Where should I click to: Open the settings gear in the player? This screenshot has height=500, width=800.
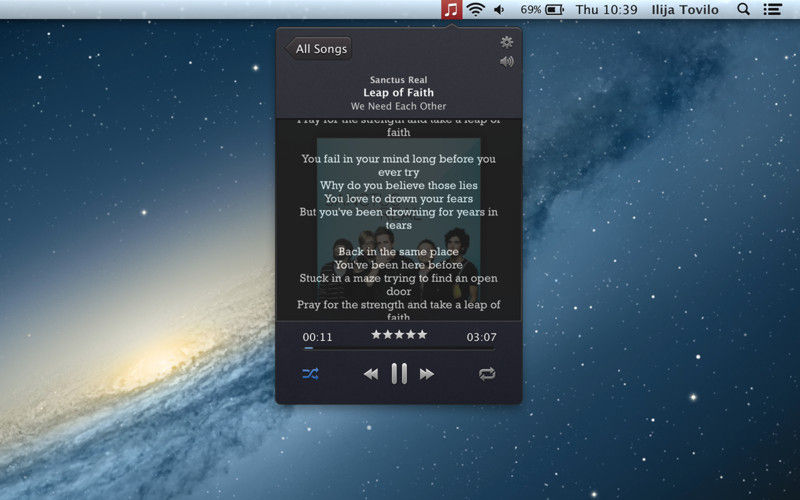click(506, 42)
